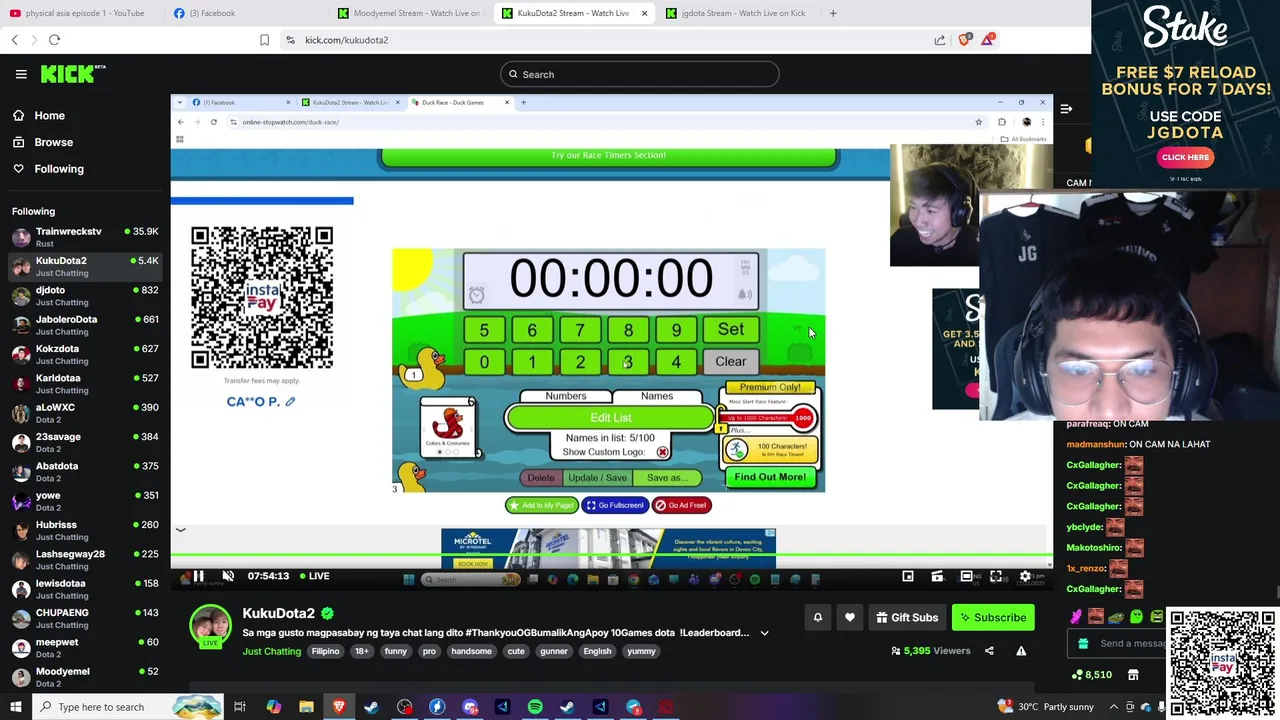Image resolution: width=1280 pixels, height=720 pixels.
Task: Toggle theater mode in video player
Action: (x=966, y=576)
